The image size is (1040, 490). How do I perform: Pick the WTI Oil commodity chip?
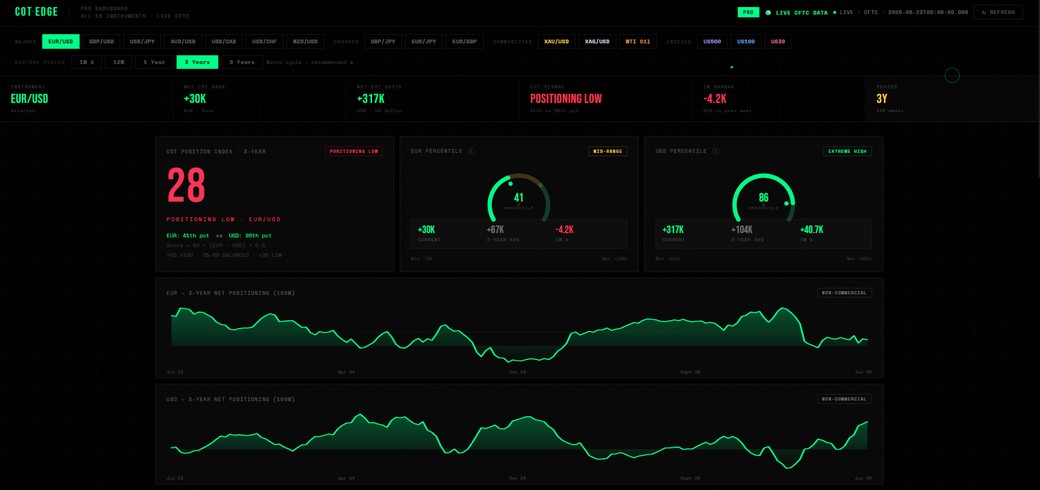click(638, 41)
